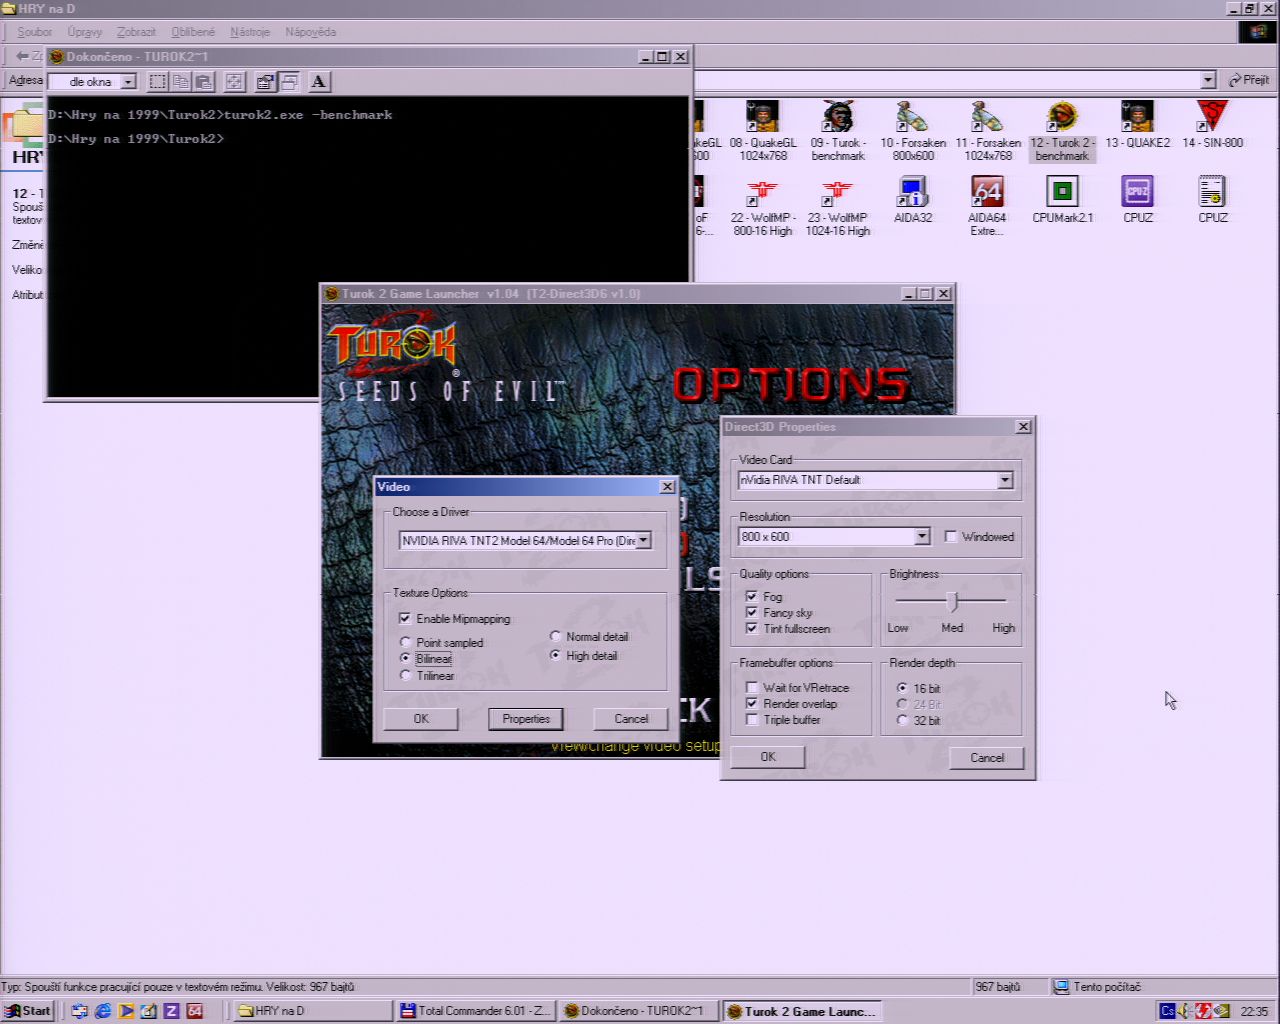The height and width of the screenshot is (1024, 1280).
Task: Click the Paste button in DOS window toolbar
Action: pos(203,82)
